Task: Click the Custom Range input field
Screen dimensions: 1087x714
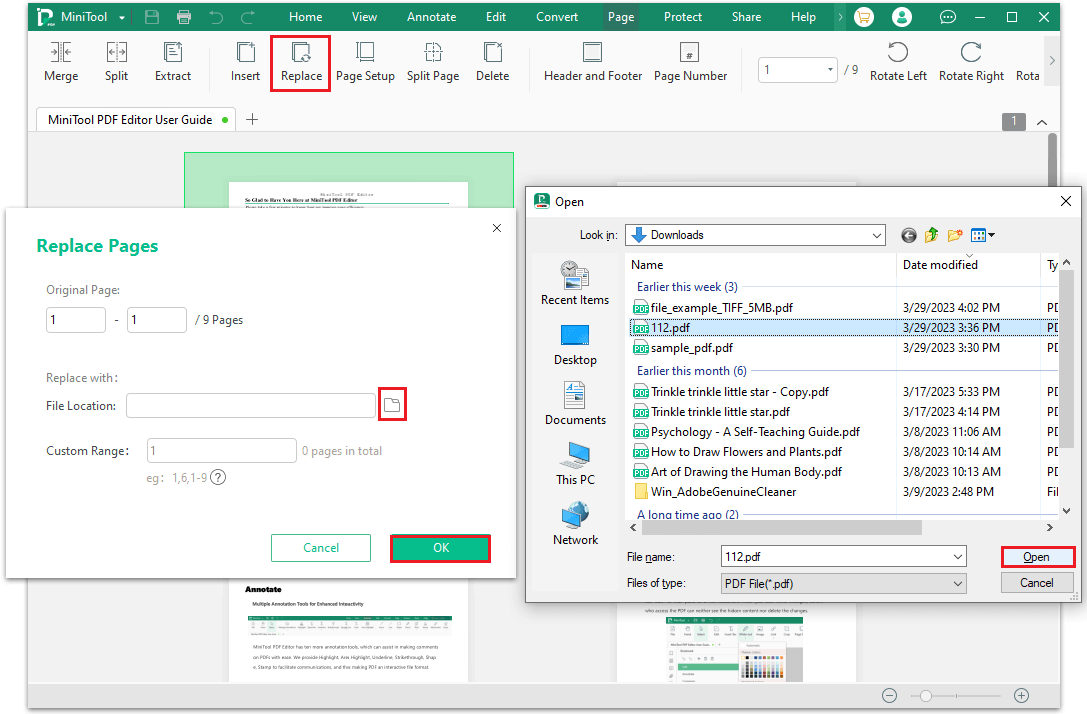Action: click(222, 451)
